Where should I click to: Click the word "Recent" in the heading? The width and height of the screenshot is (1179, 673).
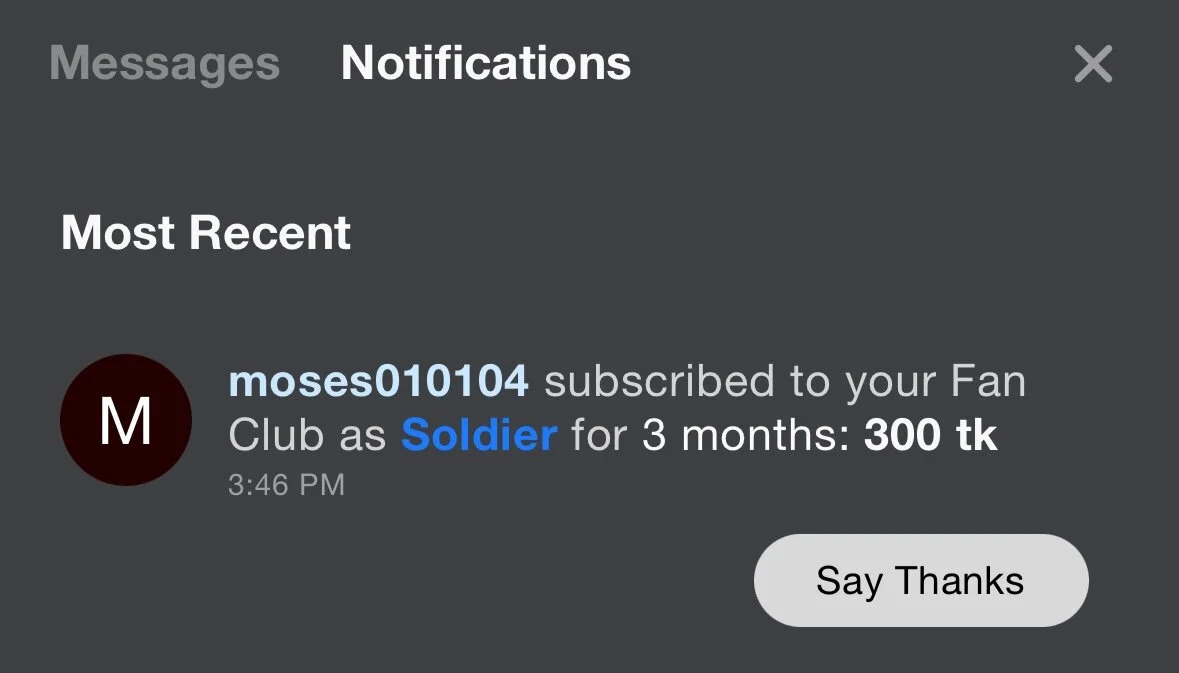tap(270, 233)
